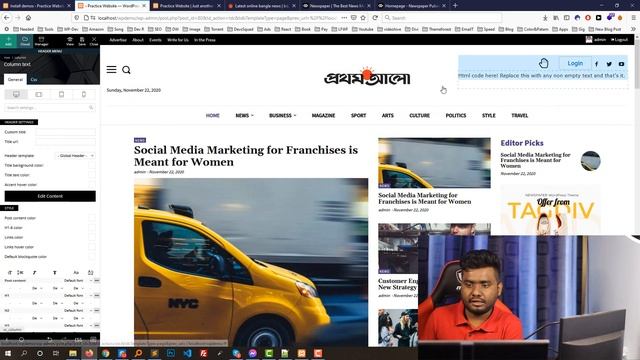Click the Write for Us link
The width and height of the screenshot is (640, 360).
[178, 40]
